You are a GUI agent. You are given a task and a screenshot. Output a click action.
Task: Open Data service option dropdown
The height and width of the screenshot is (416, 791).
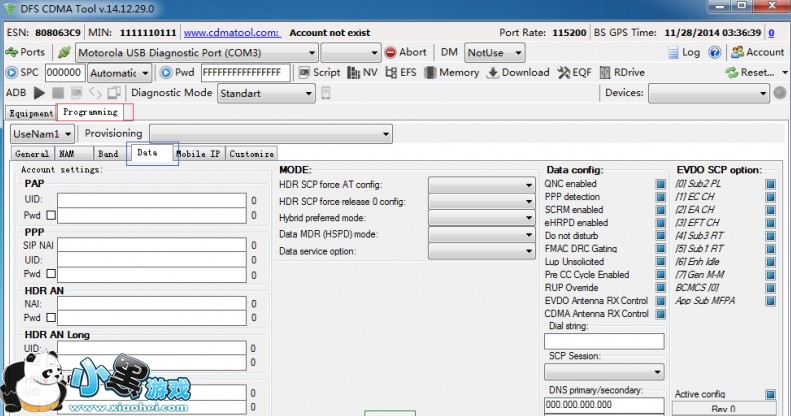pos(482,251)
